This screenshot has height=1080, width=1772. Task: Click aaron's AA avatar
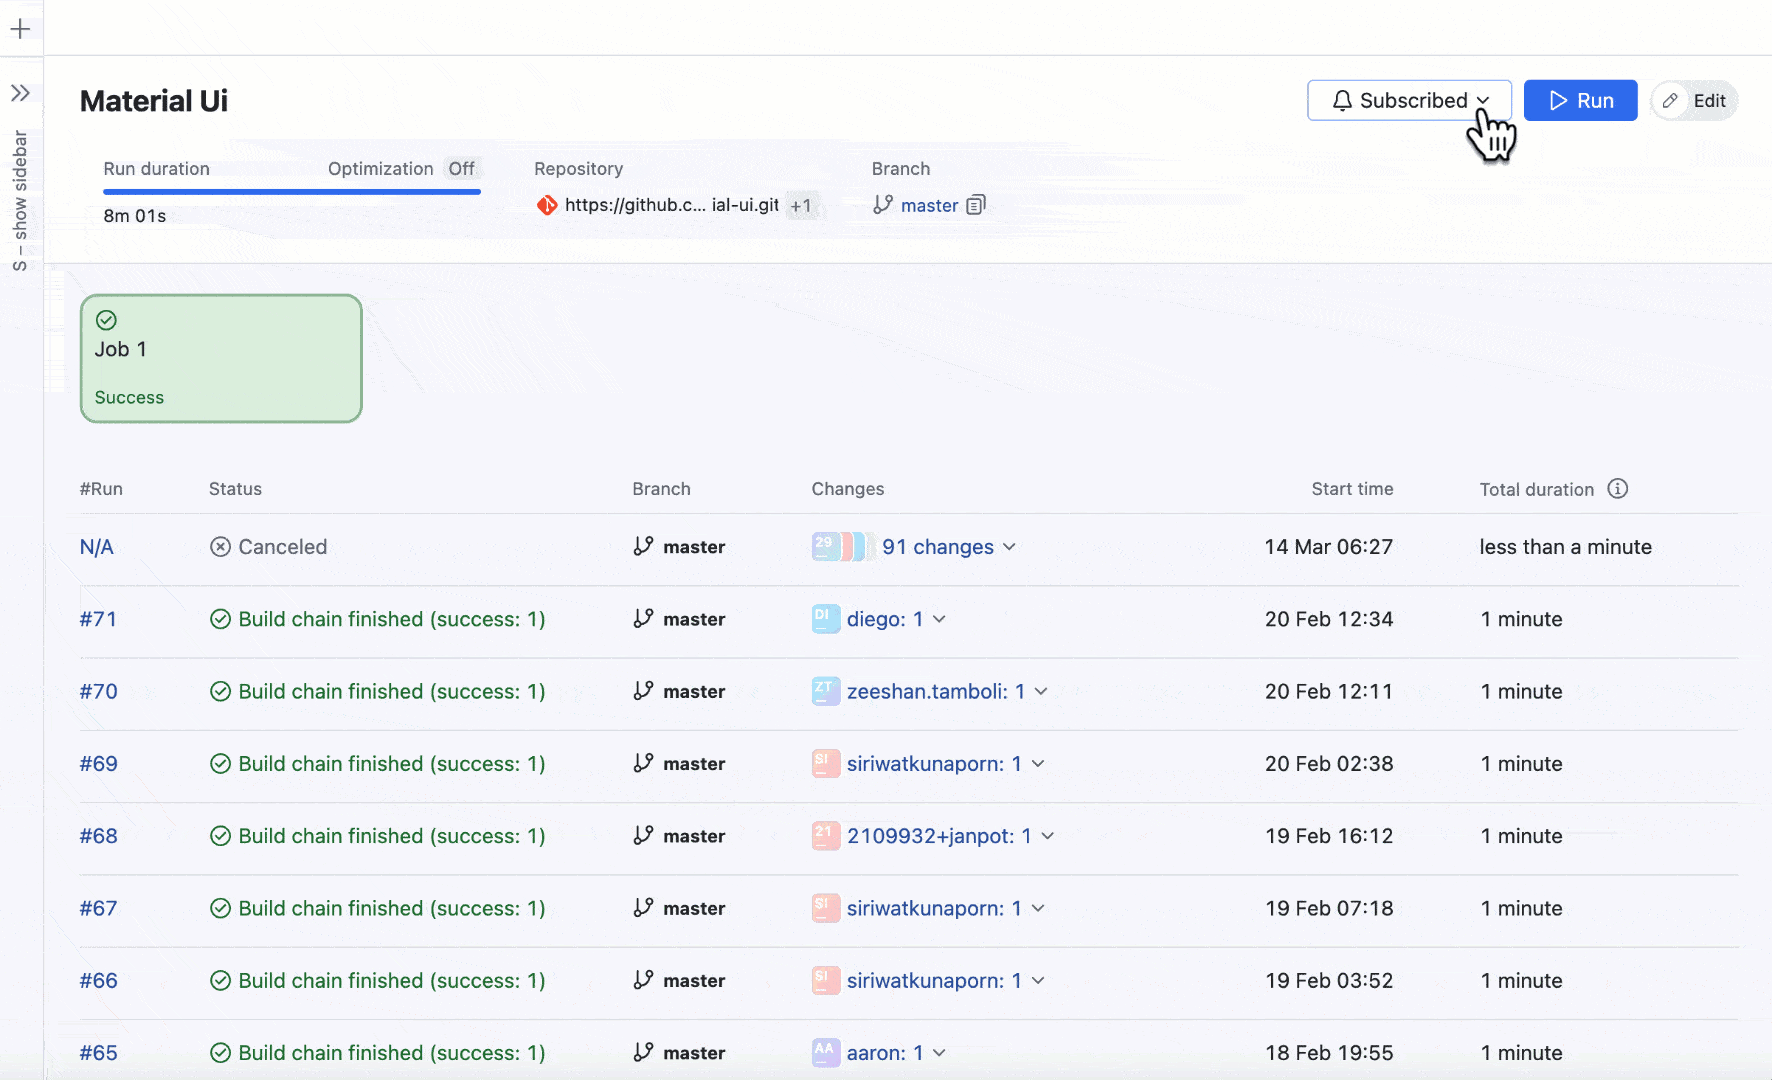pyautogui.click(x=825, y=1053)
